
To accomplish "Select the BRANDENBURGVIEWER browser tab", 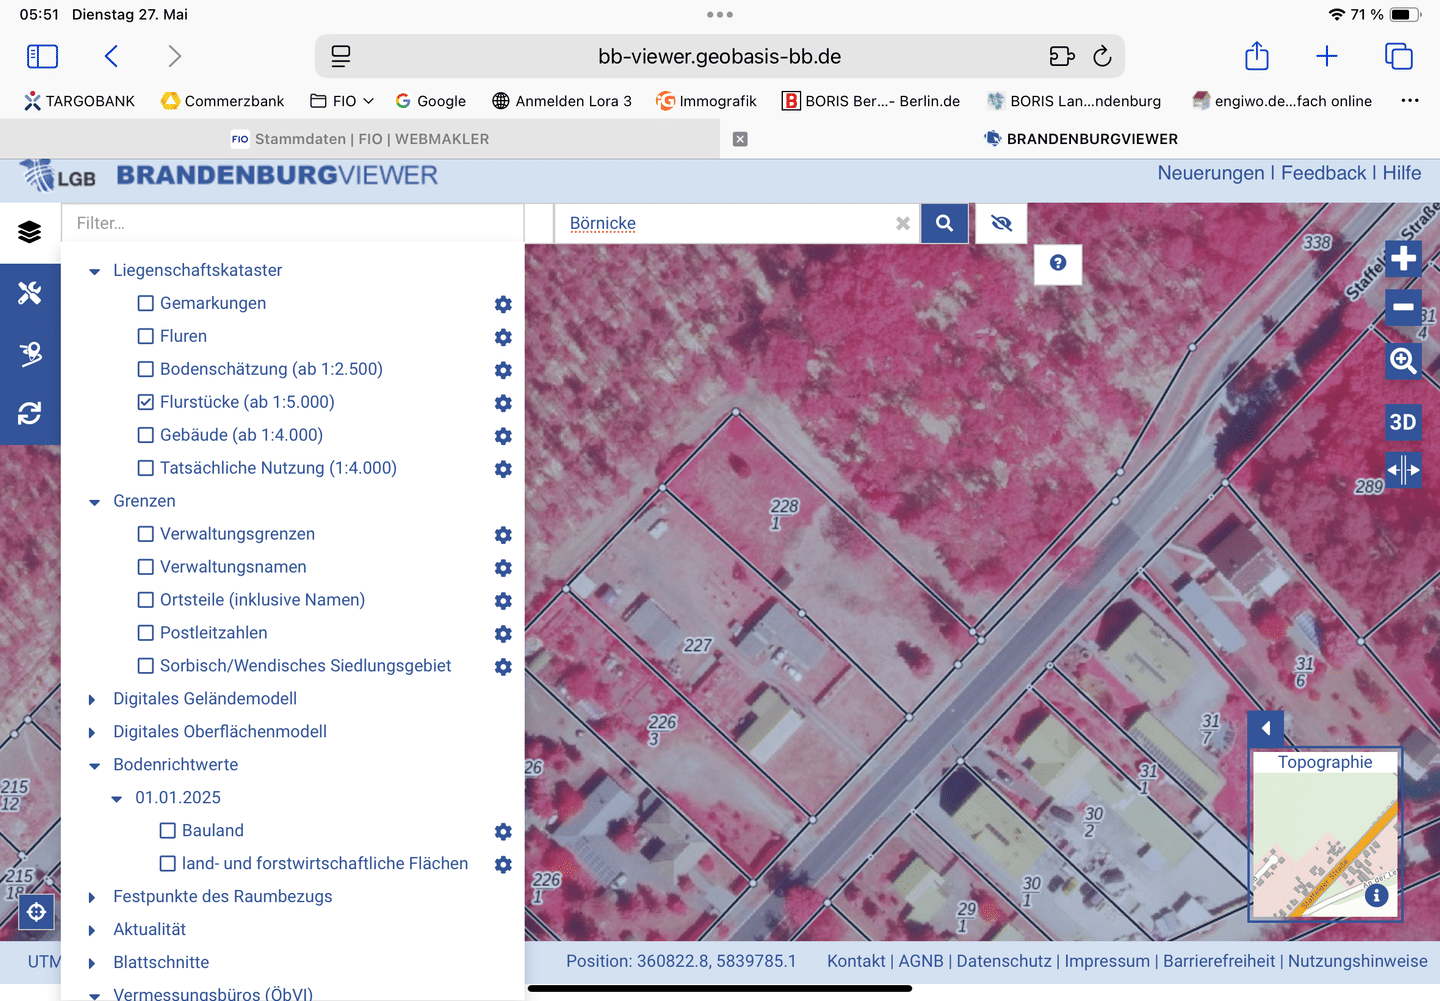I will (1080, 139).
